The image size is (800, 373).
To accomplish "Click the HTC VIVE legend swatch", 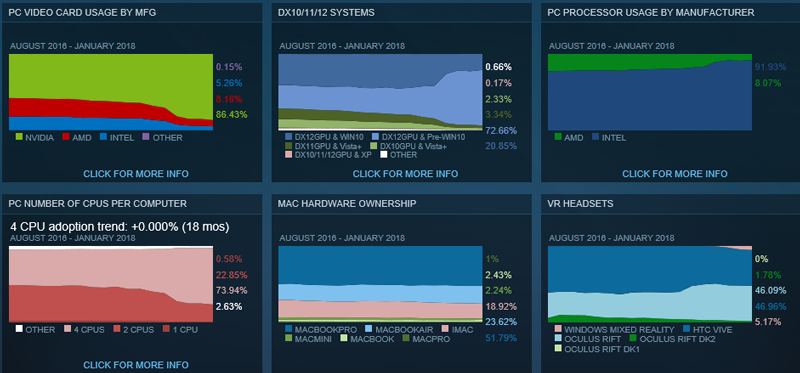I will [x=685, y=329].
